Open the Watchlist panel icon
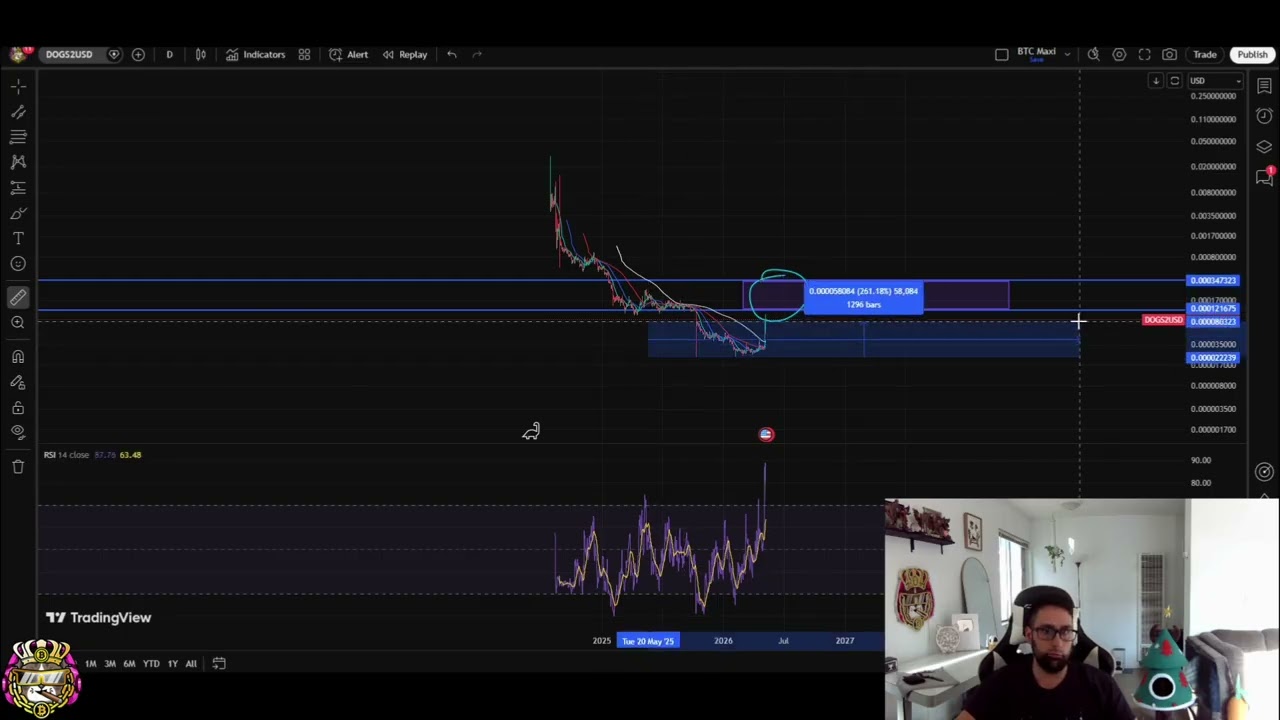The height and width of the screenshot is (720, 1280). click(1264, 87)
